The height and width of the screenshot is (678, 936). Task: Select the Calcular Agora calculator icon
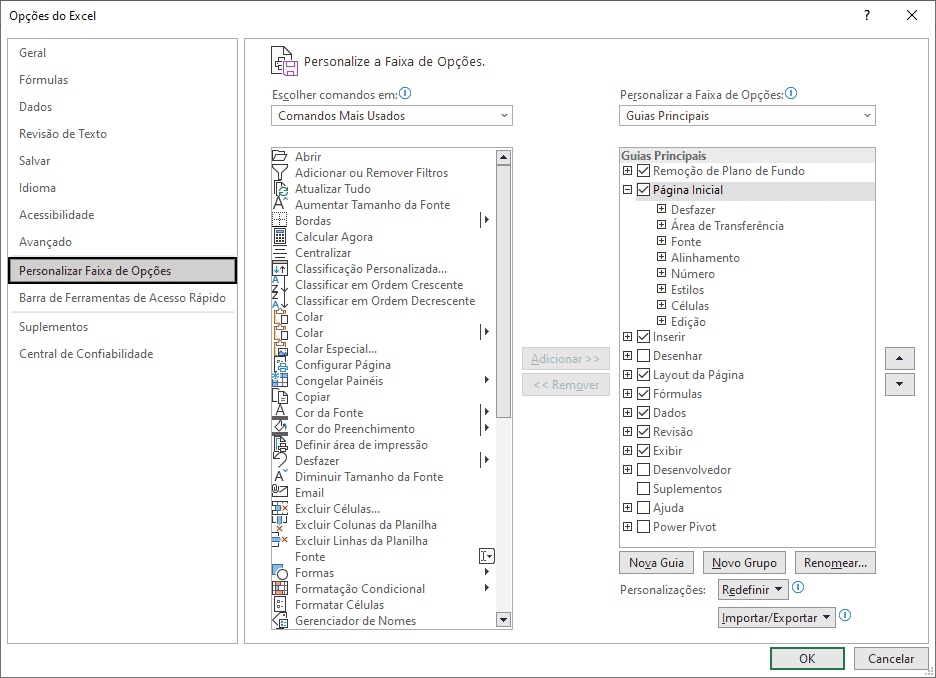pos(279,236)
